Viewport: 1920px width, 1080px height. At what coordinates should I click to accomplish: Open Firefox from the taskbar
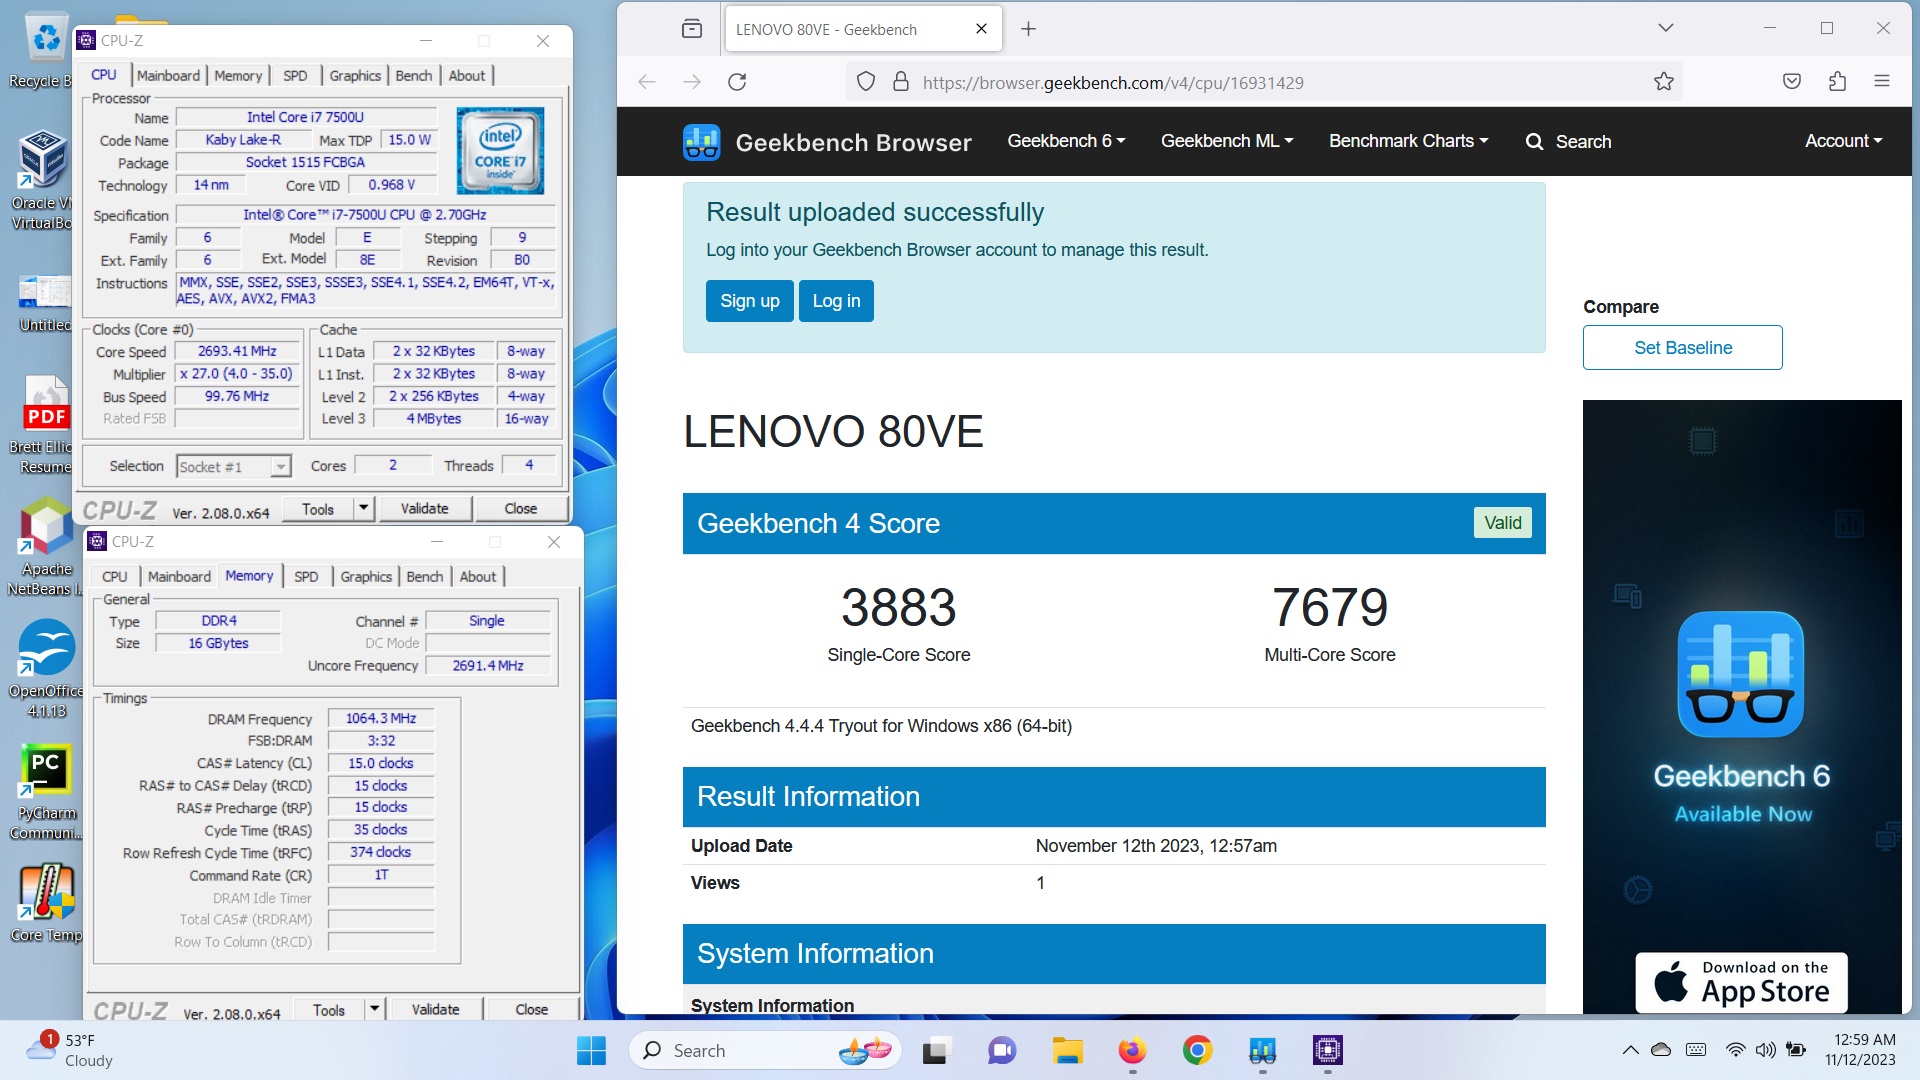pos(1132,1051)
